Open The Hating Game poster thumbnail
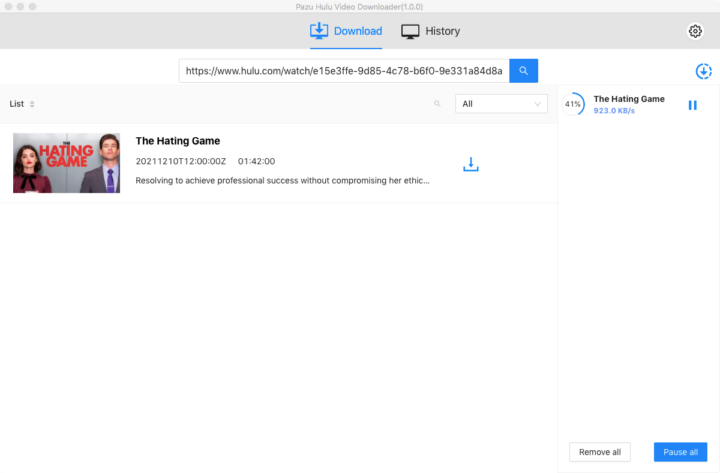 [x=66, y=163]
